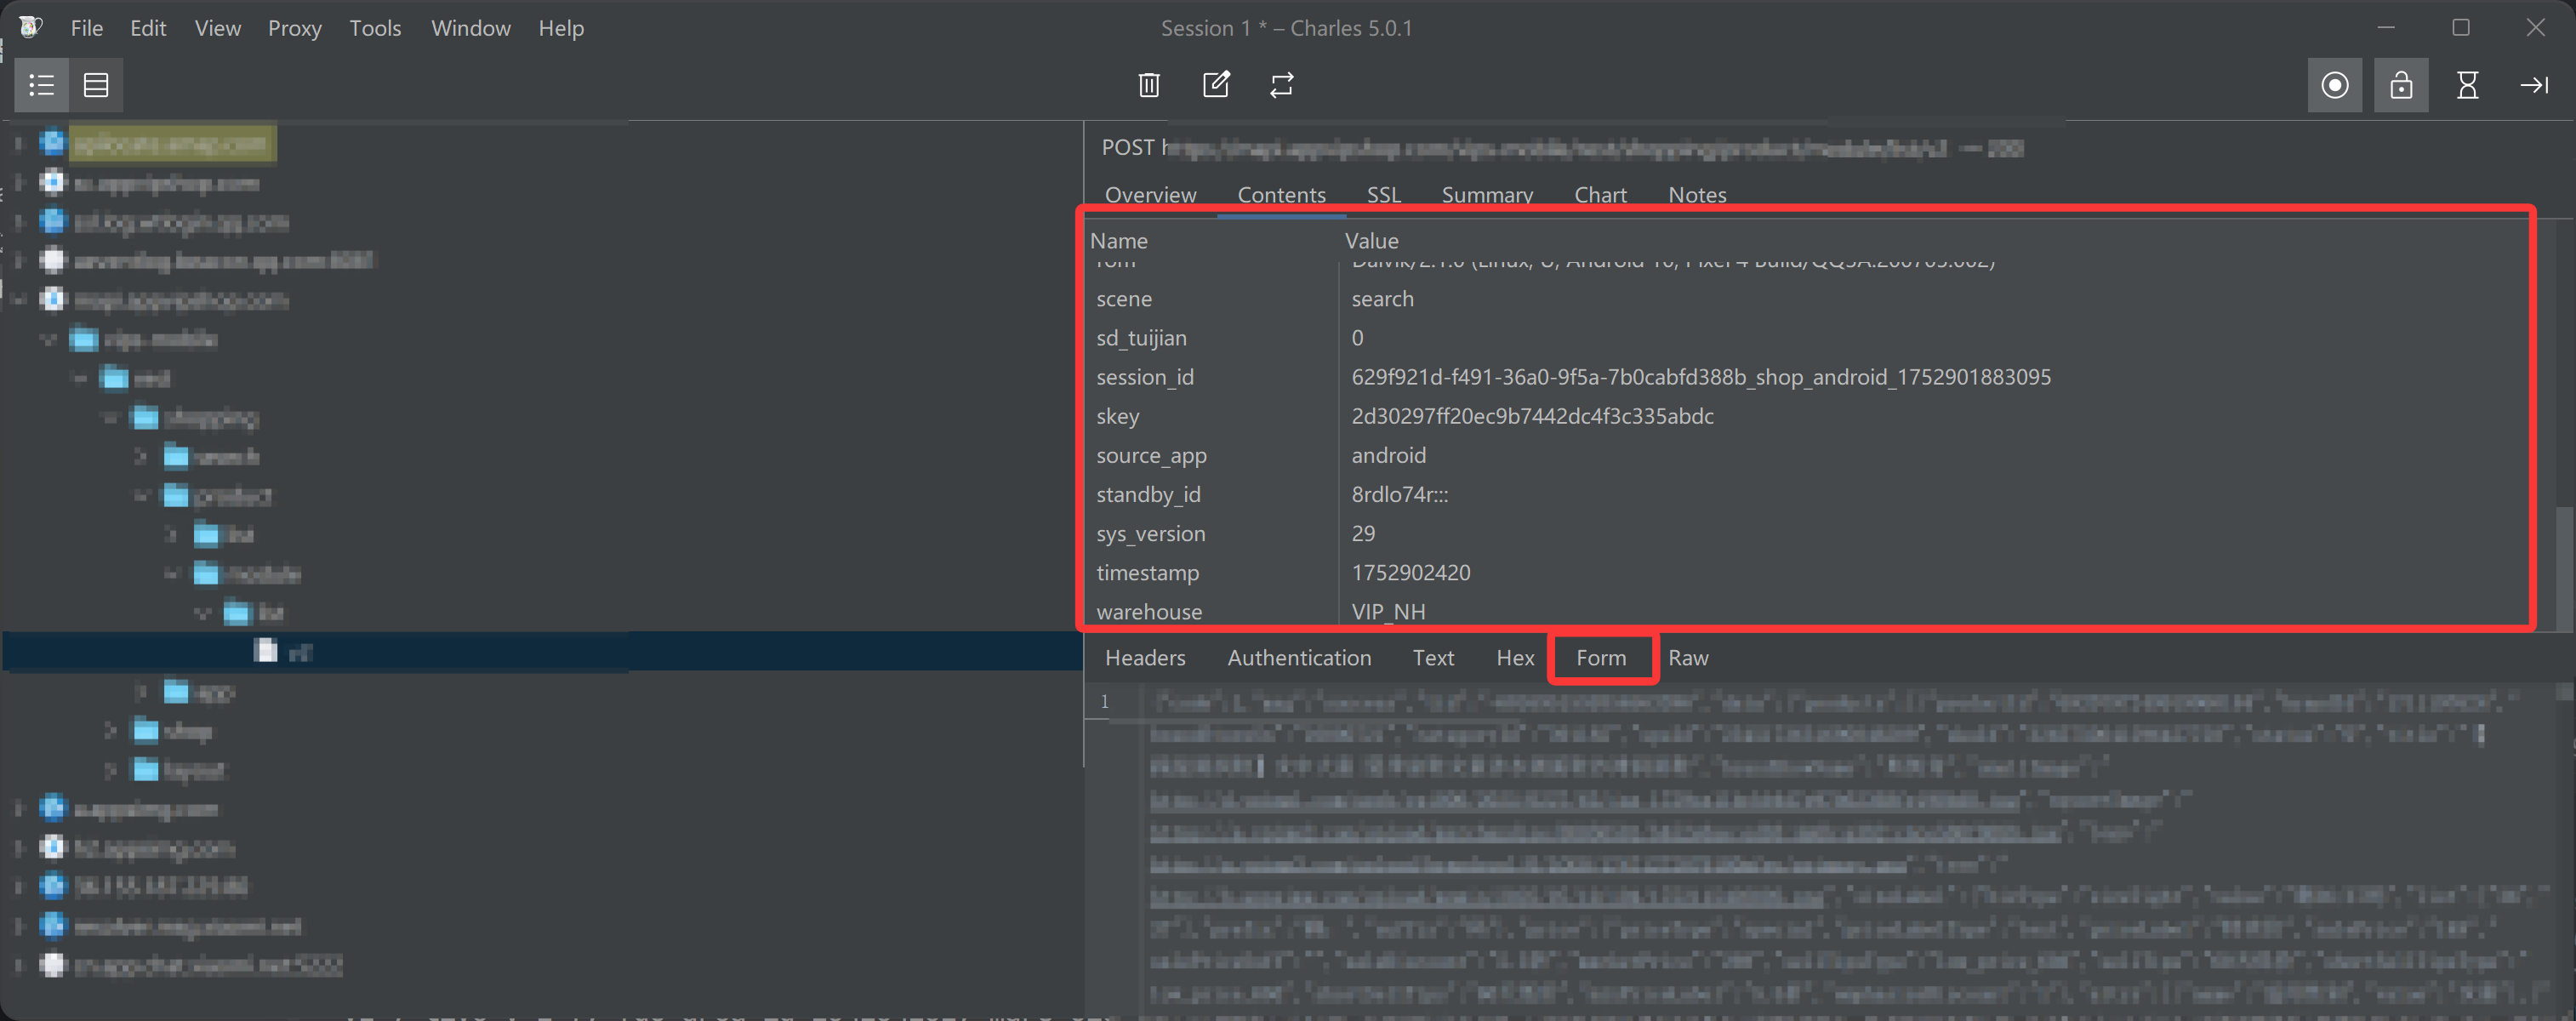Select the Form sub-tab
Viewport: 2576px width, 1021px height.
1601,658
